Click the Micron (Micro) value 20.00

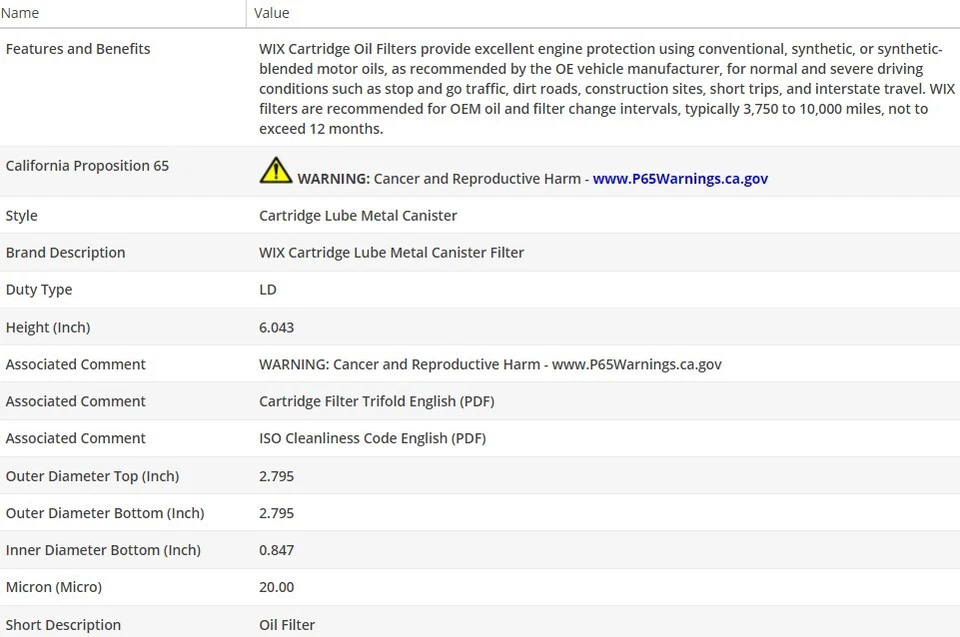click(x=276, y=587)
